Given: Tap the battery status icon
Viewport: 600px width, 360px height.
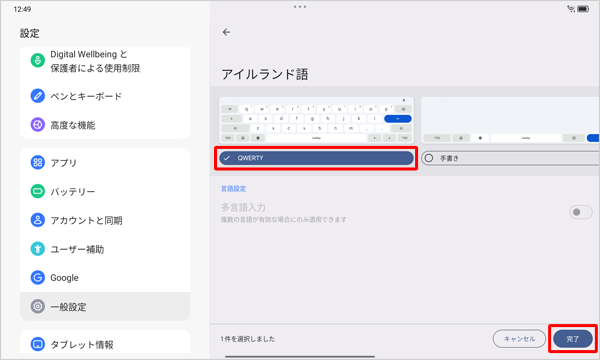Looking at the screenshot, I should click(583, 9).
